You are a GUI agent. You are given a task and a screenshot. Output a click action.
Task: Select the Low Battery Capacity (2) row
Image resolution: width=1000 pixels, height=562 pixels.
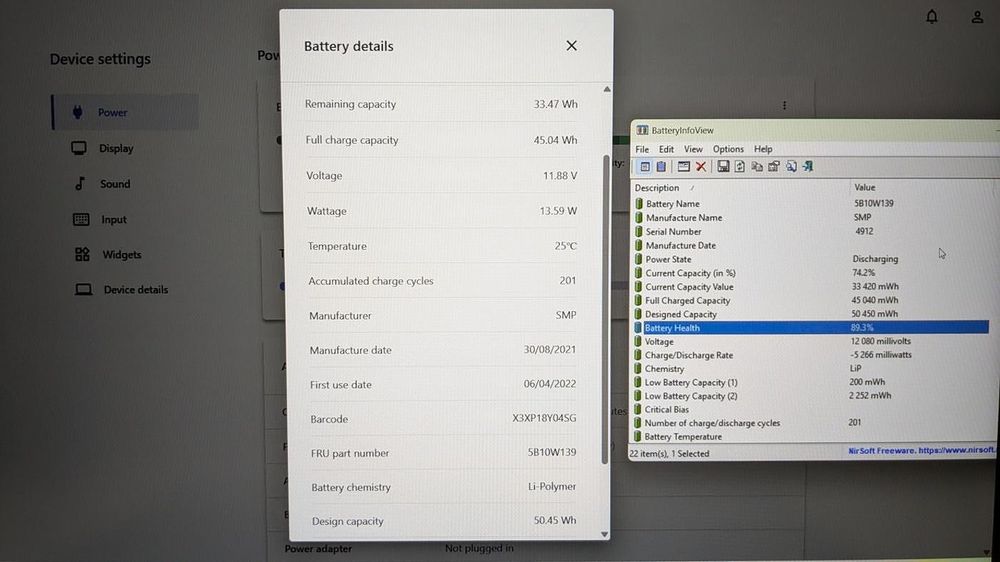(x=811, y=396)
